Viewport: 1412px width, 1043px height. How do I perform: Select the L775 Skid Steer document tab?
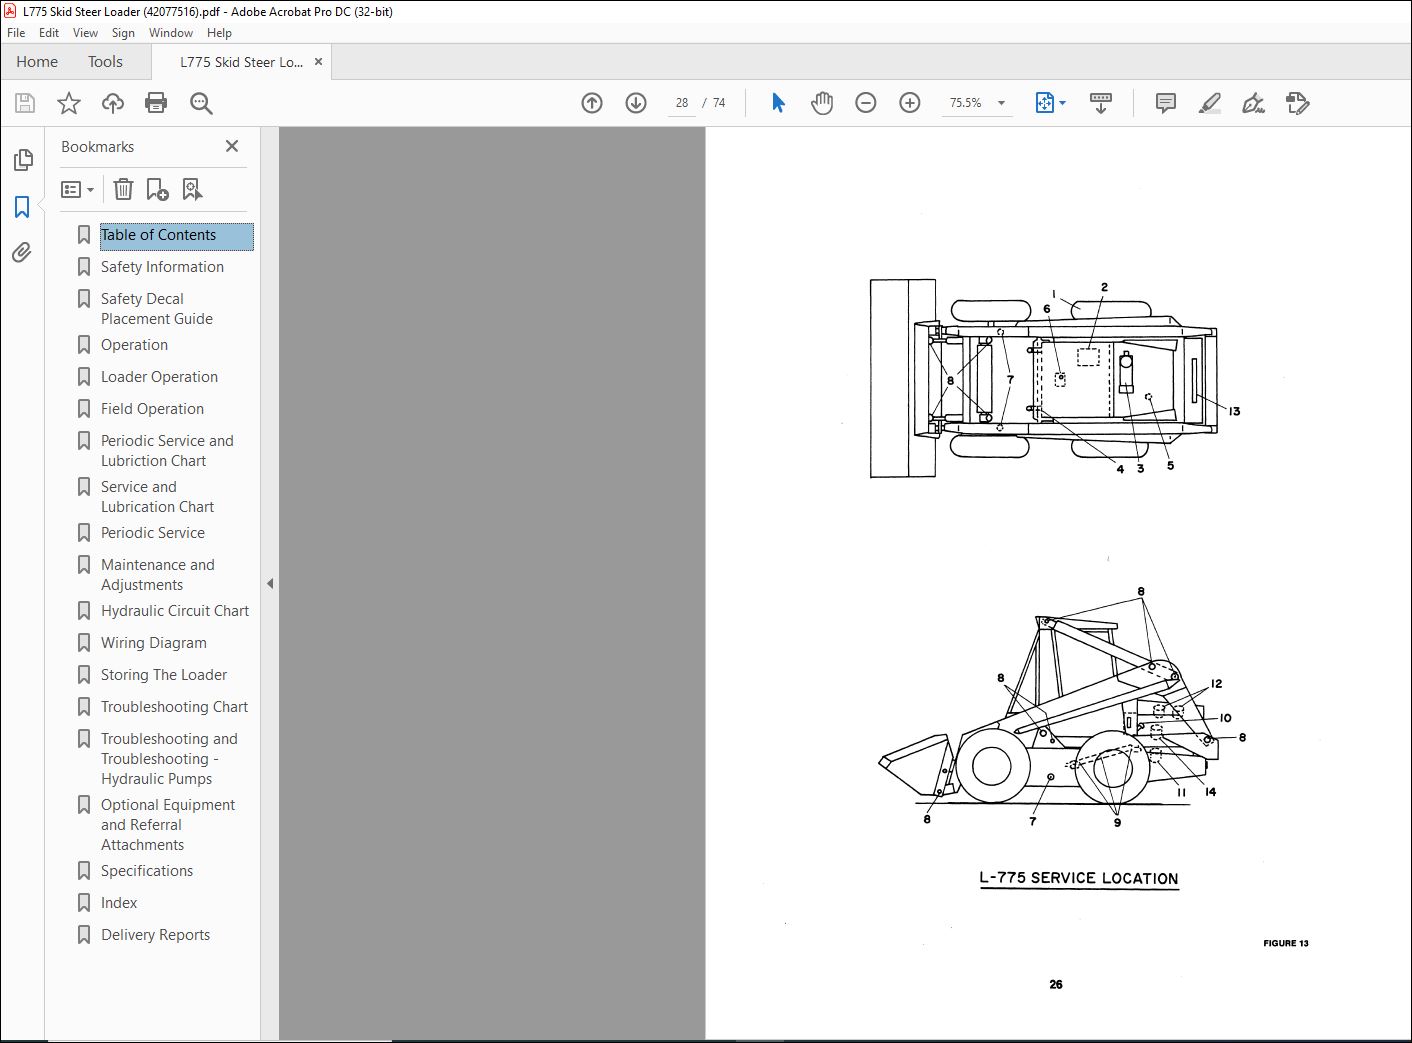pos(241,62)
